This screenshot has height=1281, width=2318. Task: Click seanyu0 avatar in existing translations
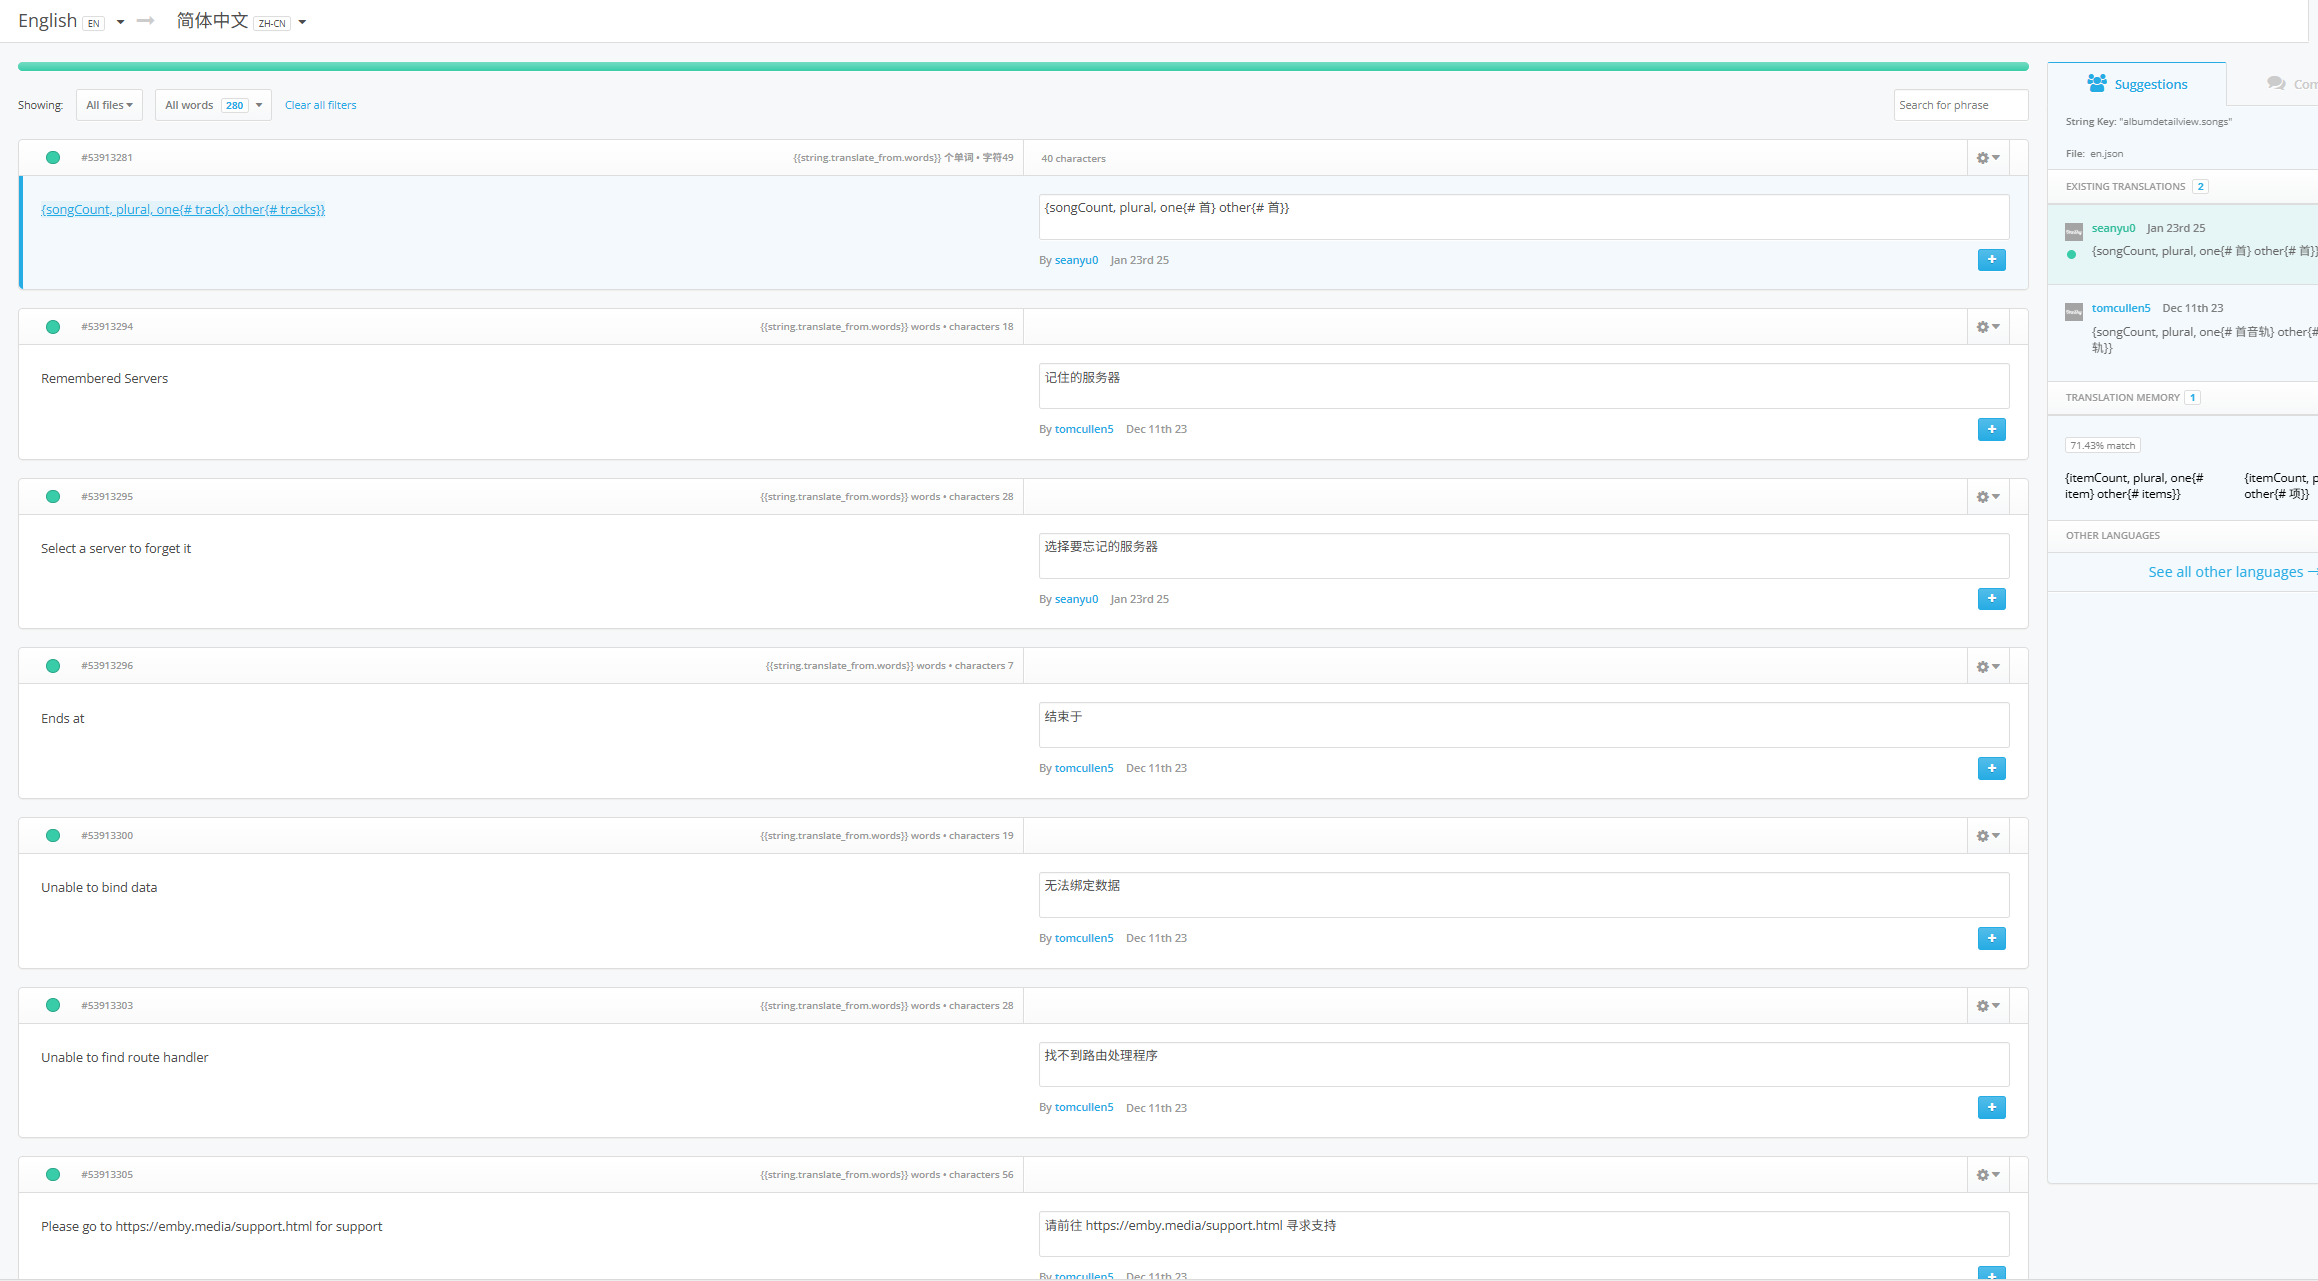[x=2074, y=231]
